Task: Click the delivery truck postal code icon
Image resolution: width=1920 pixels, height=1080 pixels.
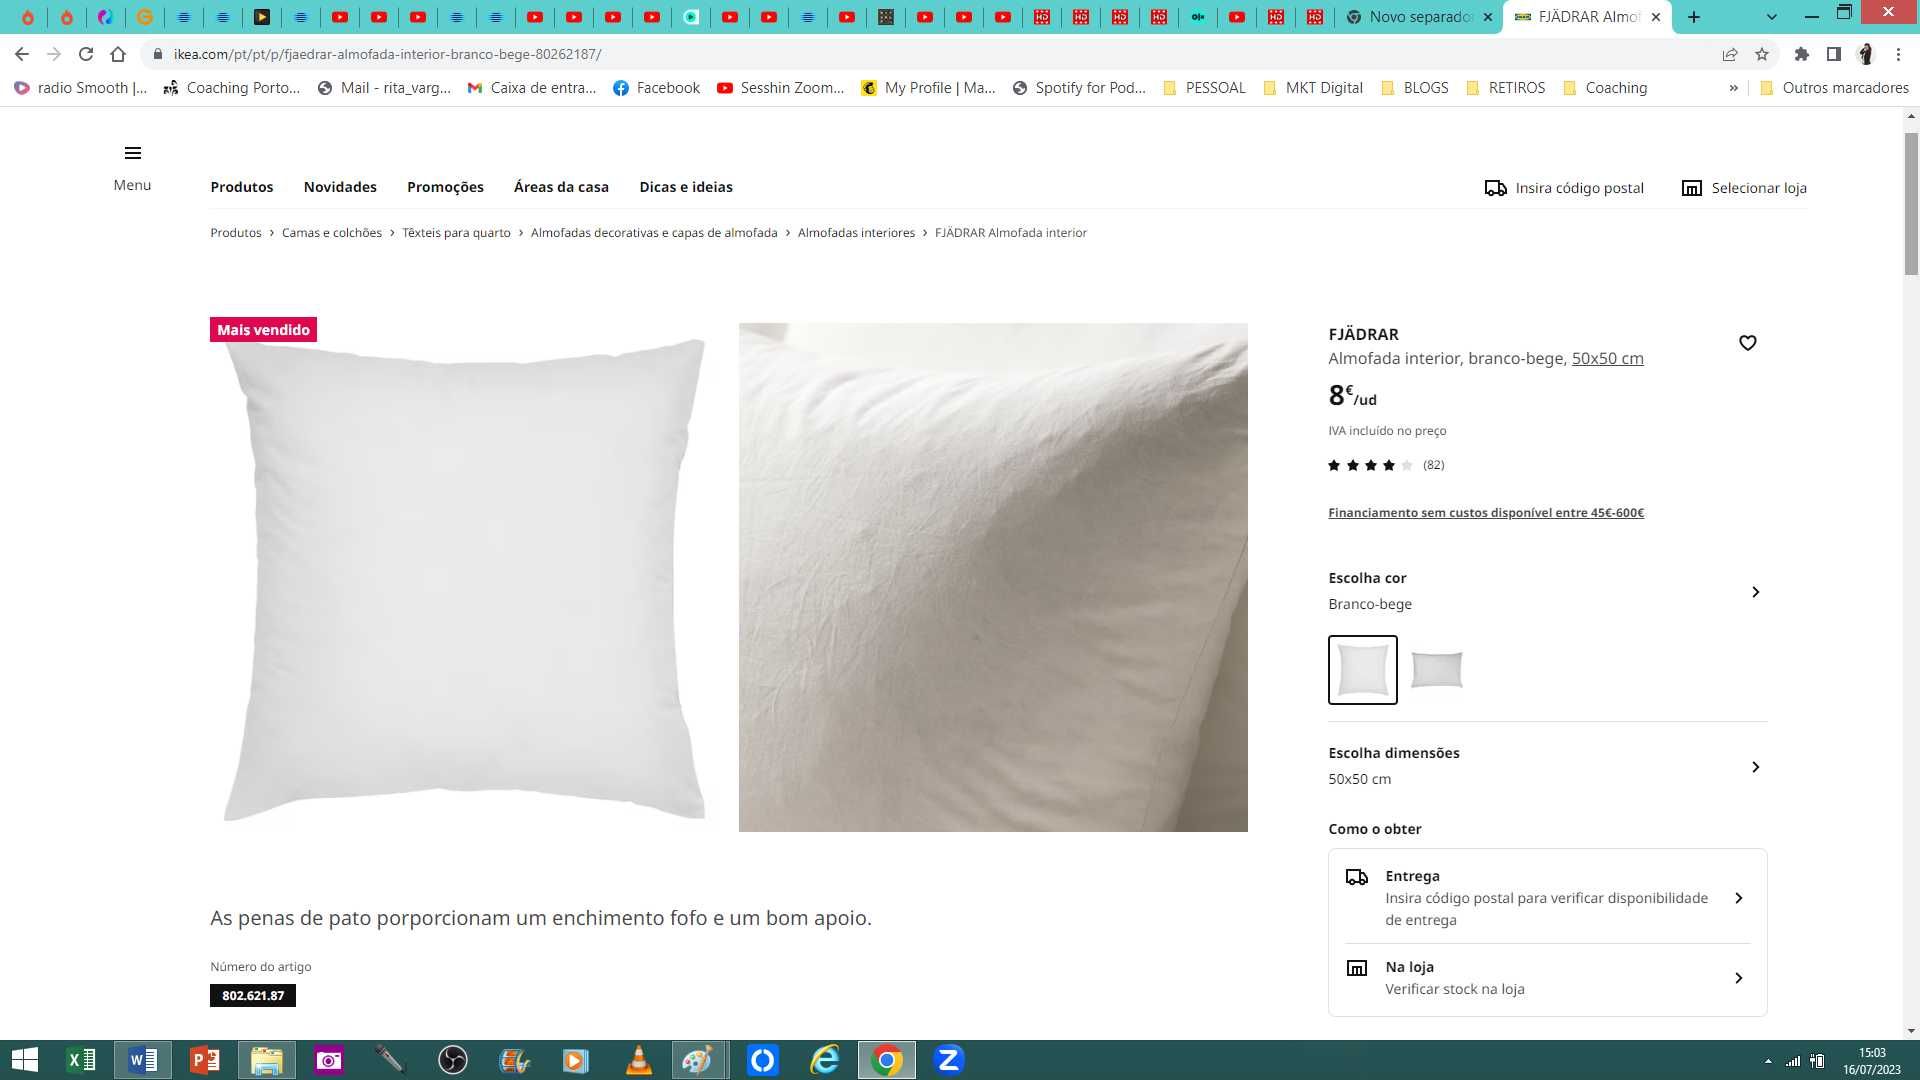Action: click(x=1495, y=188)
